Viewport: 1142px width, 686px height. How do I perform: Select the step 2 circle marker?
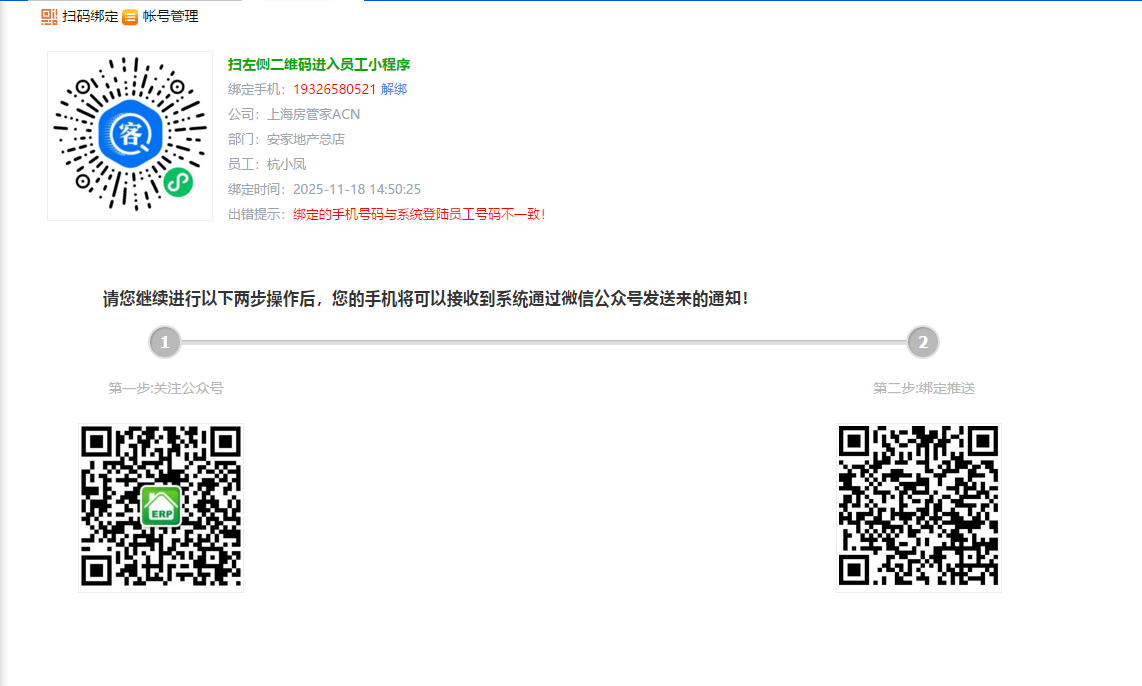click(x=922, y=342)
